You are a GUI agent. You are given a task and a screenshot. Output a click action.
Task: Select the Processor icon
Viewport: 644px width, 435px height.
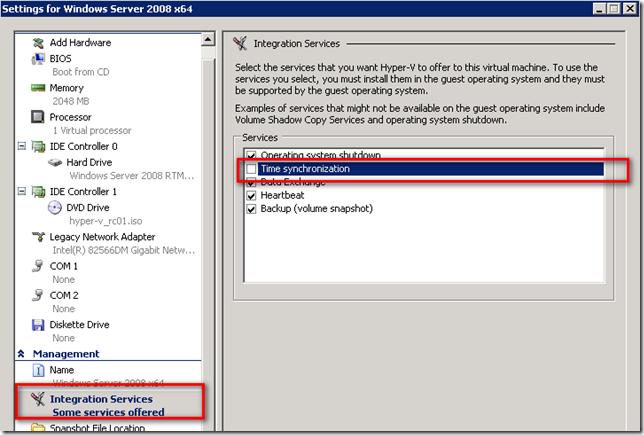click(x=37, y=117)
